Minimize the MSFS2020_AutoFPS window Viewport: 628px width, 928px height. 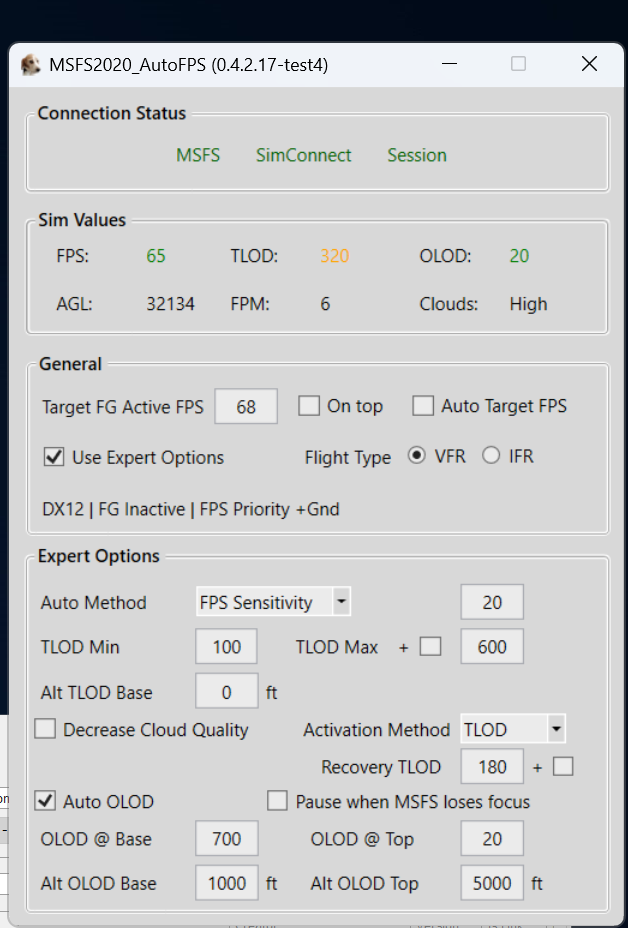pos(449,64)
